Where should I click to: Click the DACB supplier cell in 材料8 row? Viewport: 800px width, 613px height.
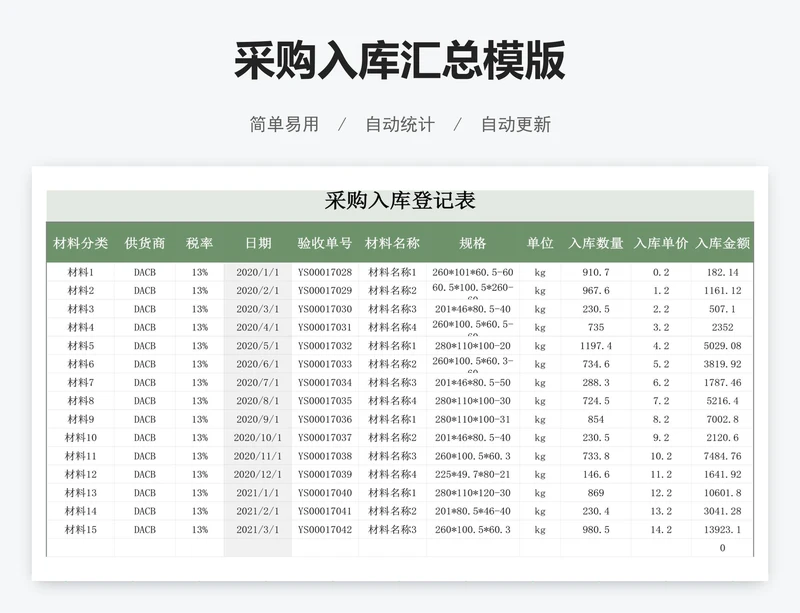click(x=145, y=401)
